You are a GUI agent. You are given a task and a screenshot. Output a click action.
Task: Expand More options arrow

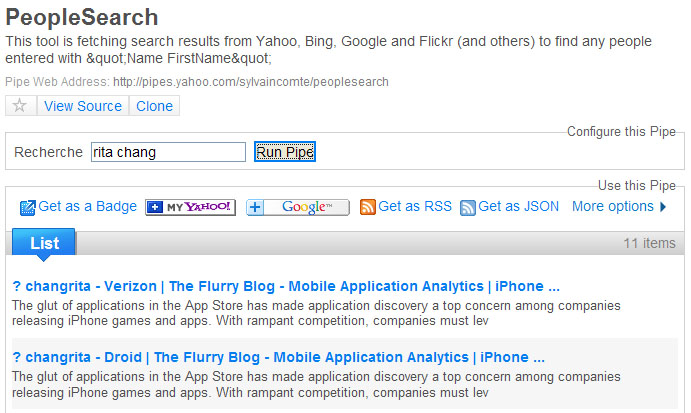click(x=663, y=207)
